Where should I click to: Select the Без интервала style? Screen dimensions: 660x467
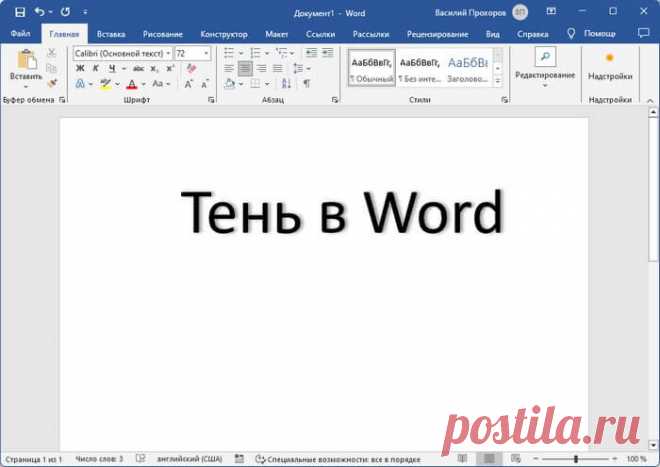pos(420,68)
